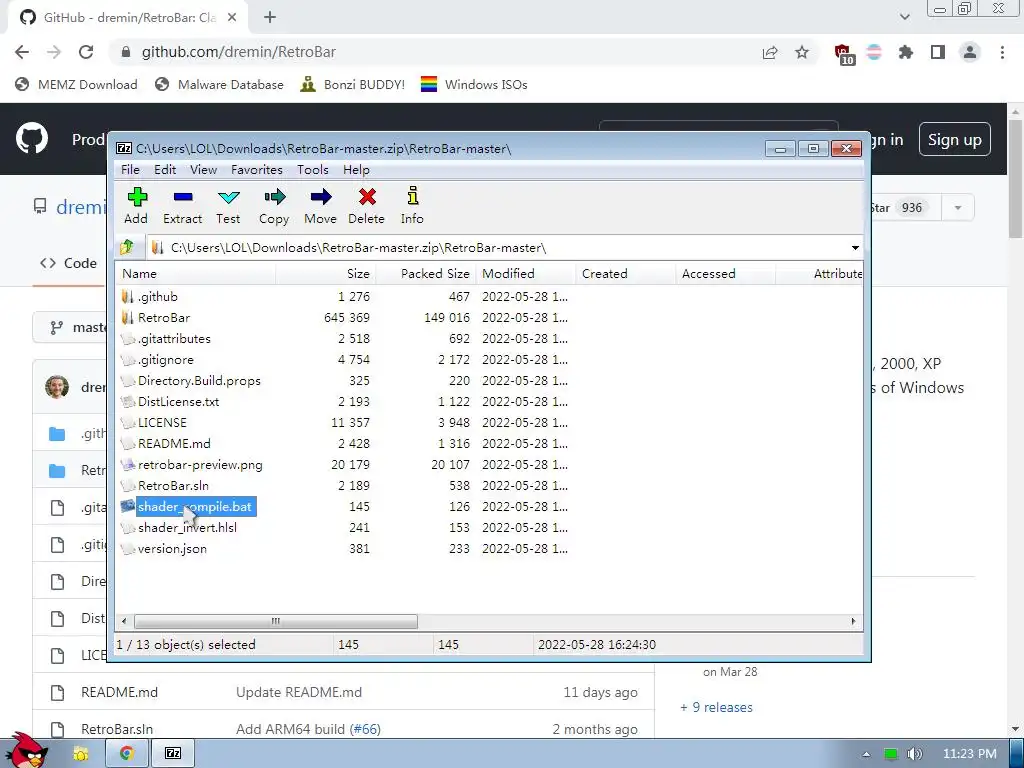The height and width of the screenshot is (768, 1024).
Task: Open the Favorites menu
Action: [x=257, y=170]
